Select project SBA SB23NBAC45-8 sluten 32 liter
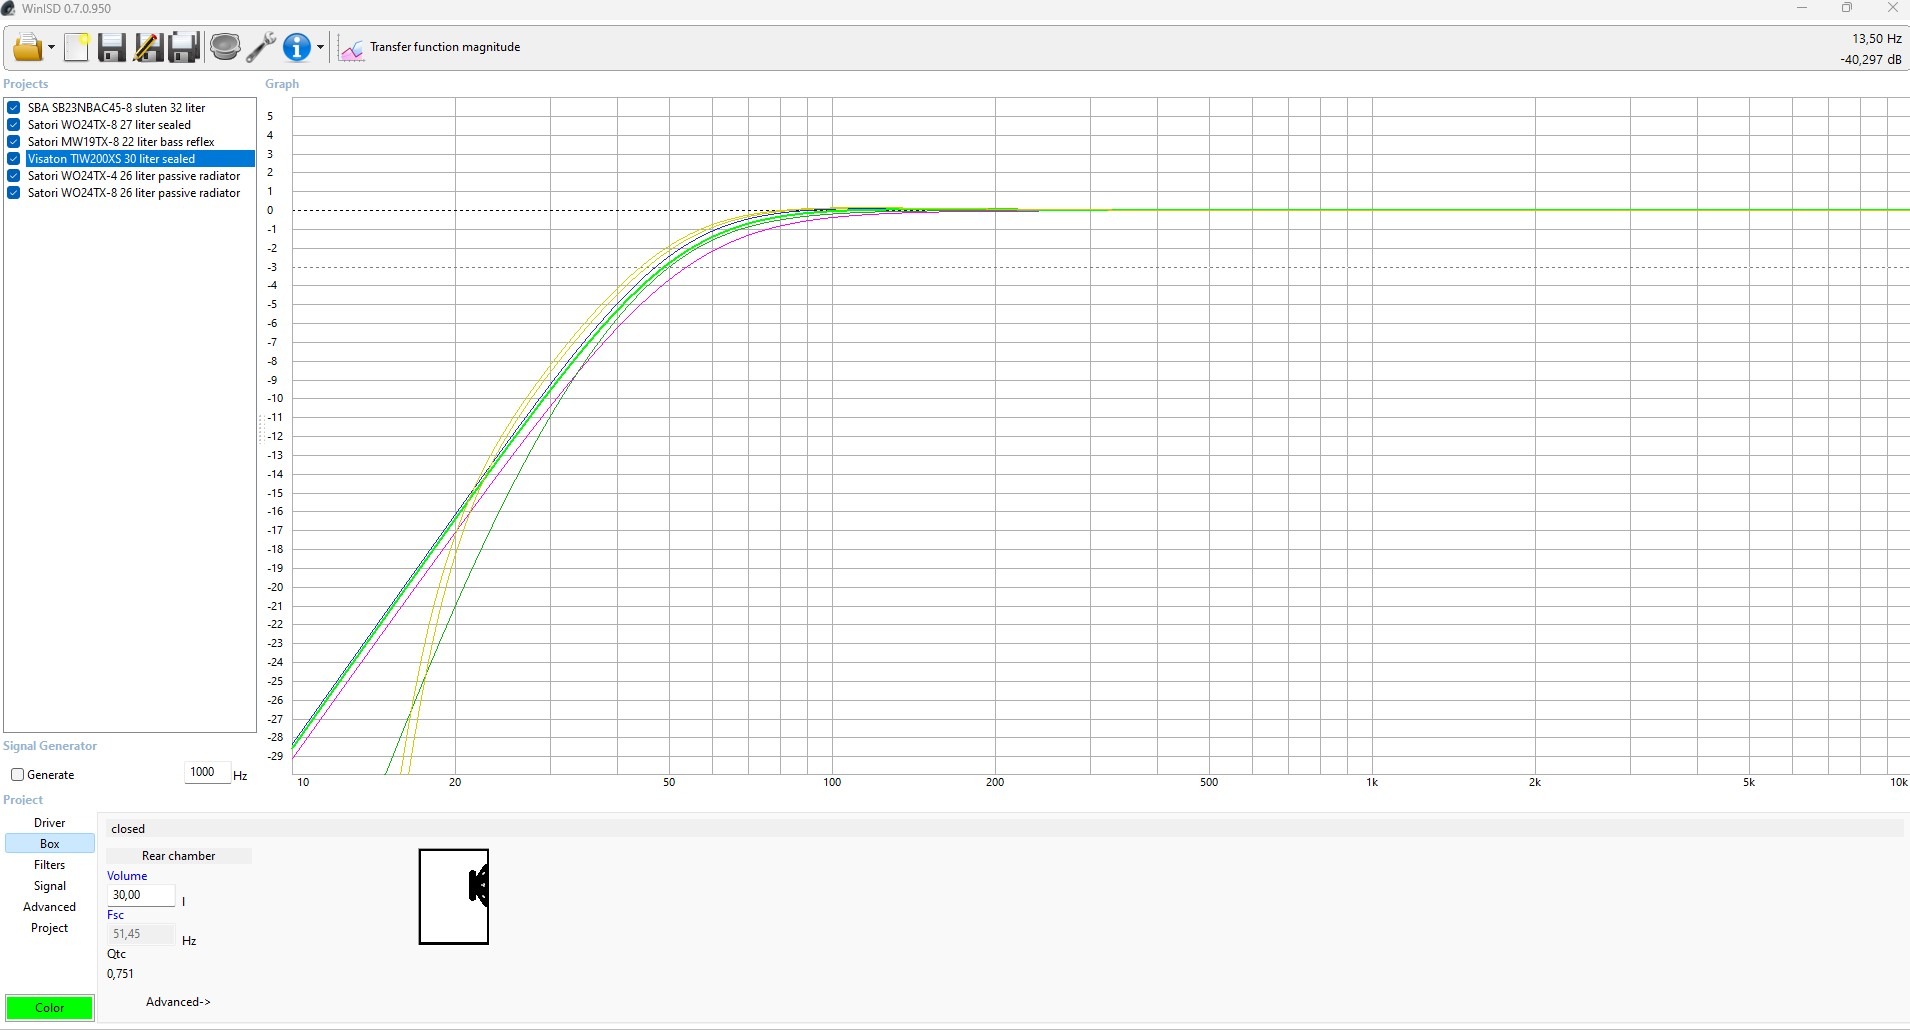This screenshot has height=1030, width=1910. click(x=117, y=108)
